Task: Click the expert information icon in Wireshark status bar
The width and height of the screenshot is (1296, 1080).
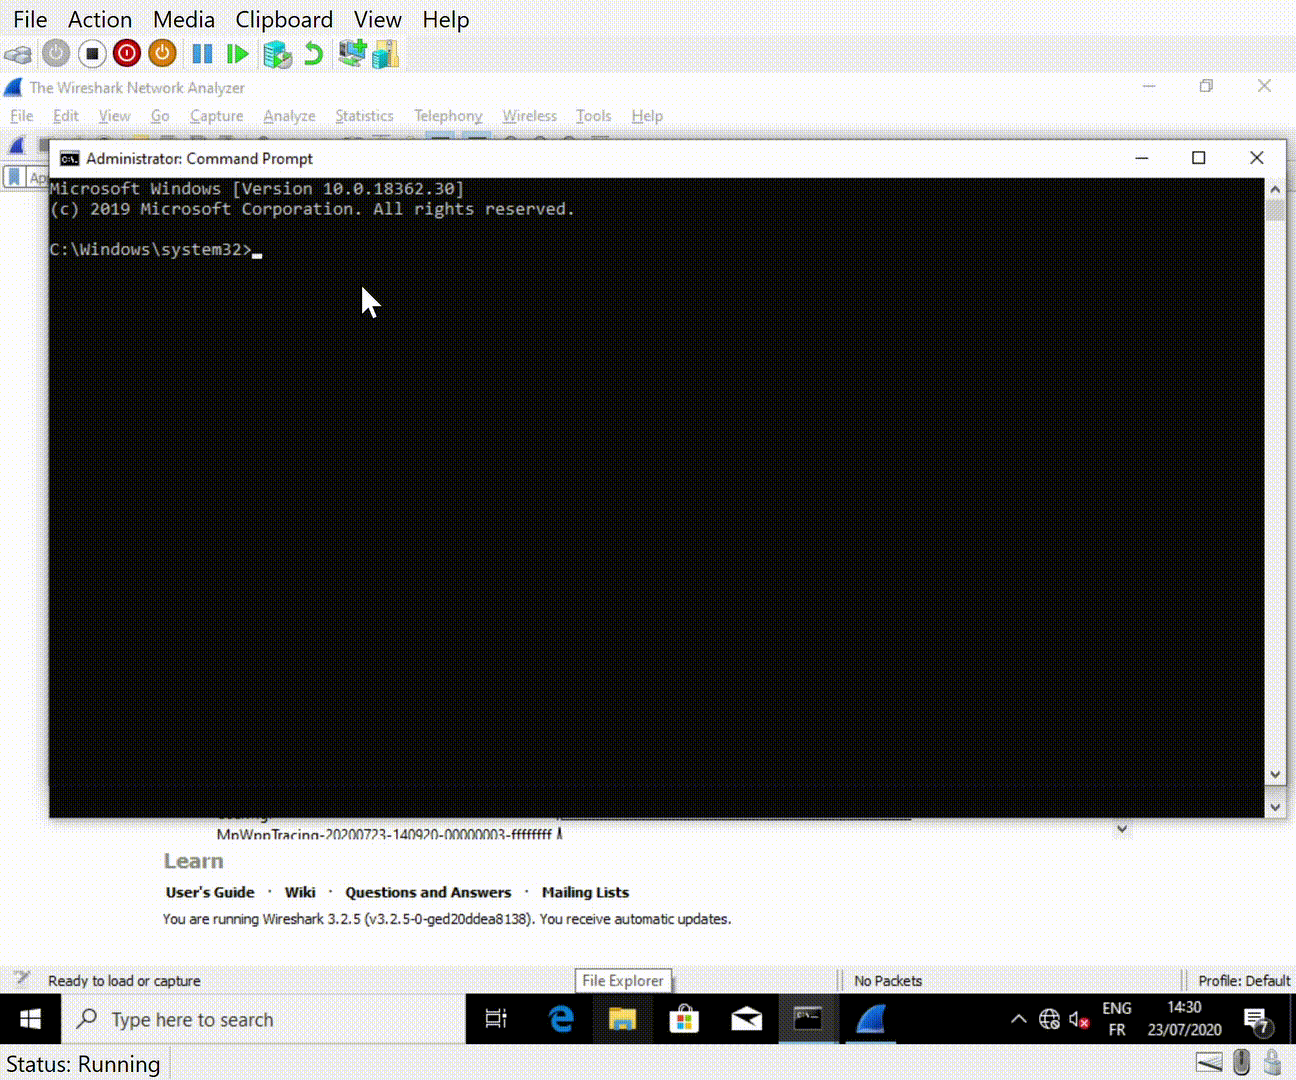Action: tap(21, 979)
